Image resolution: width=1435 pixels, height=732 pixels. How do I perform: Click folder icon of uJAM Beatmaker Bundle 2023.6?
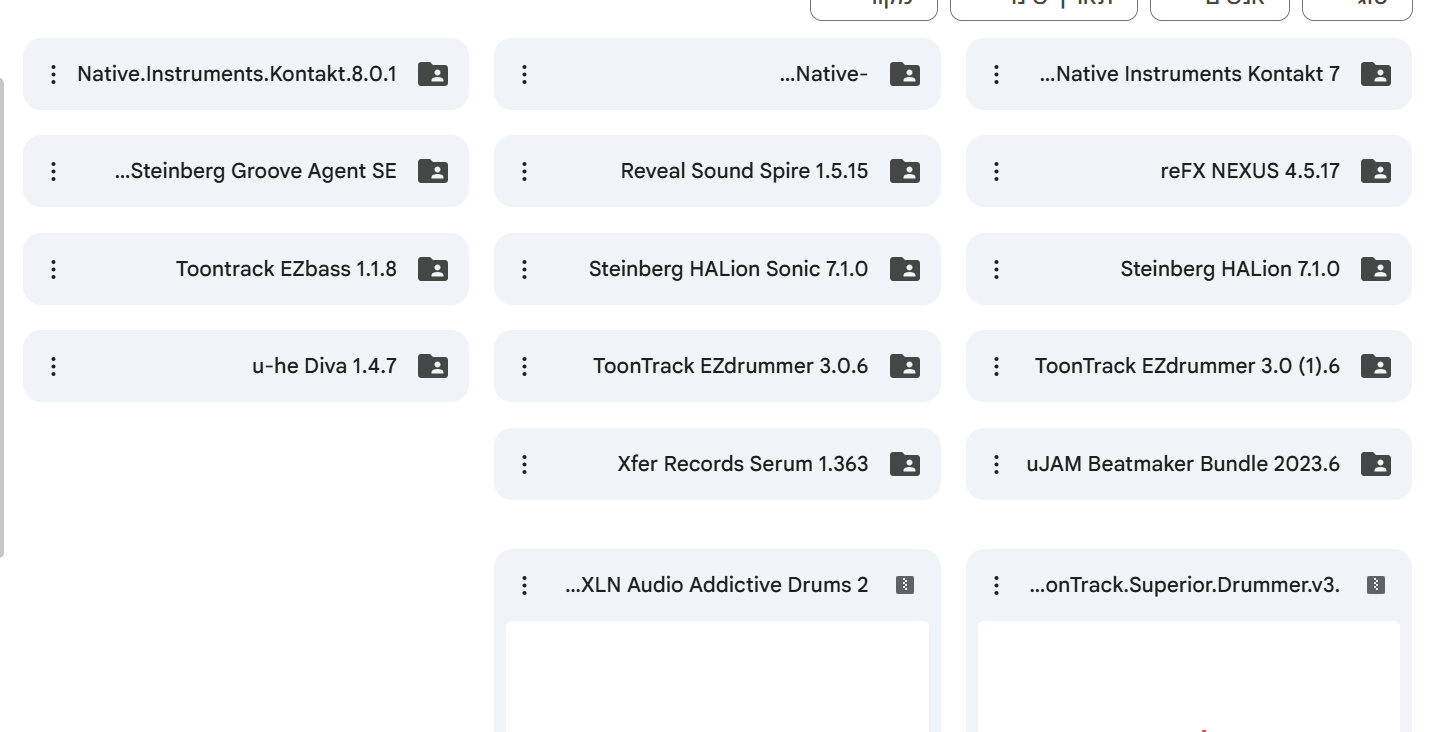[1376, 464]
